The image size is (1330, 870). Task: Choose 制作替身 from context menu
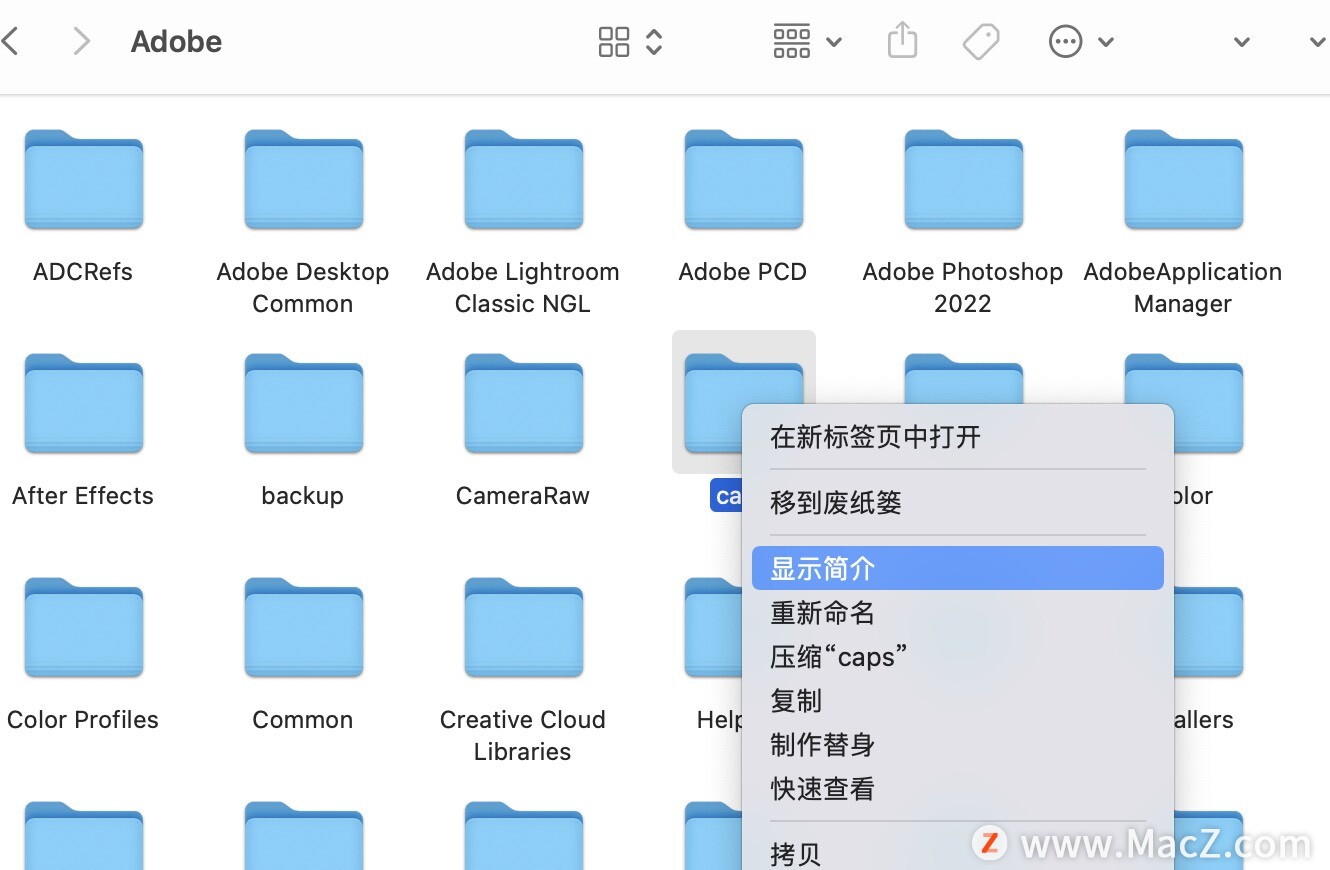[957, 744]
